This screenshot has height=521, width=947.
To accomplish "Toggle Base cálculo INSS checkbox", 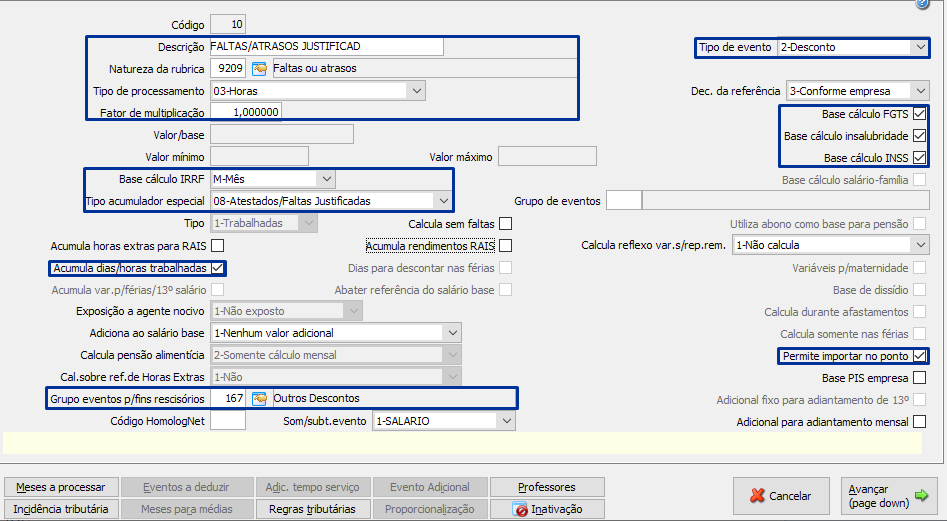I will (919, 158).
